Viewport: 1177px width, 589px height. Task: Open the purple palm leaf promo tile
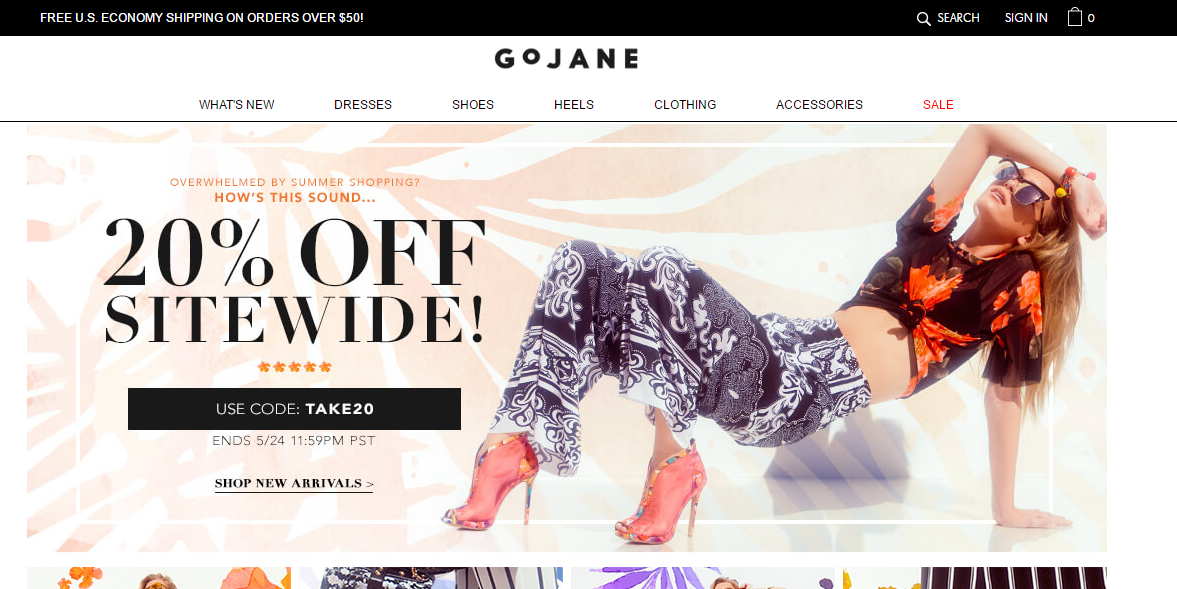click(x=702, y=578)
